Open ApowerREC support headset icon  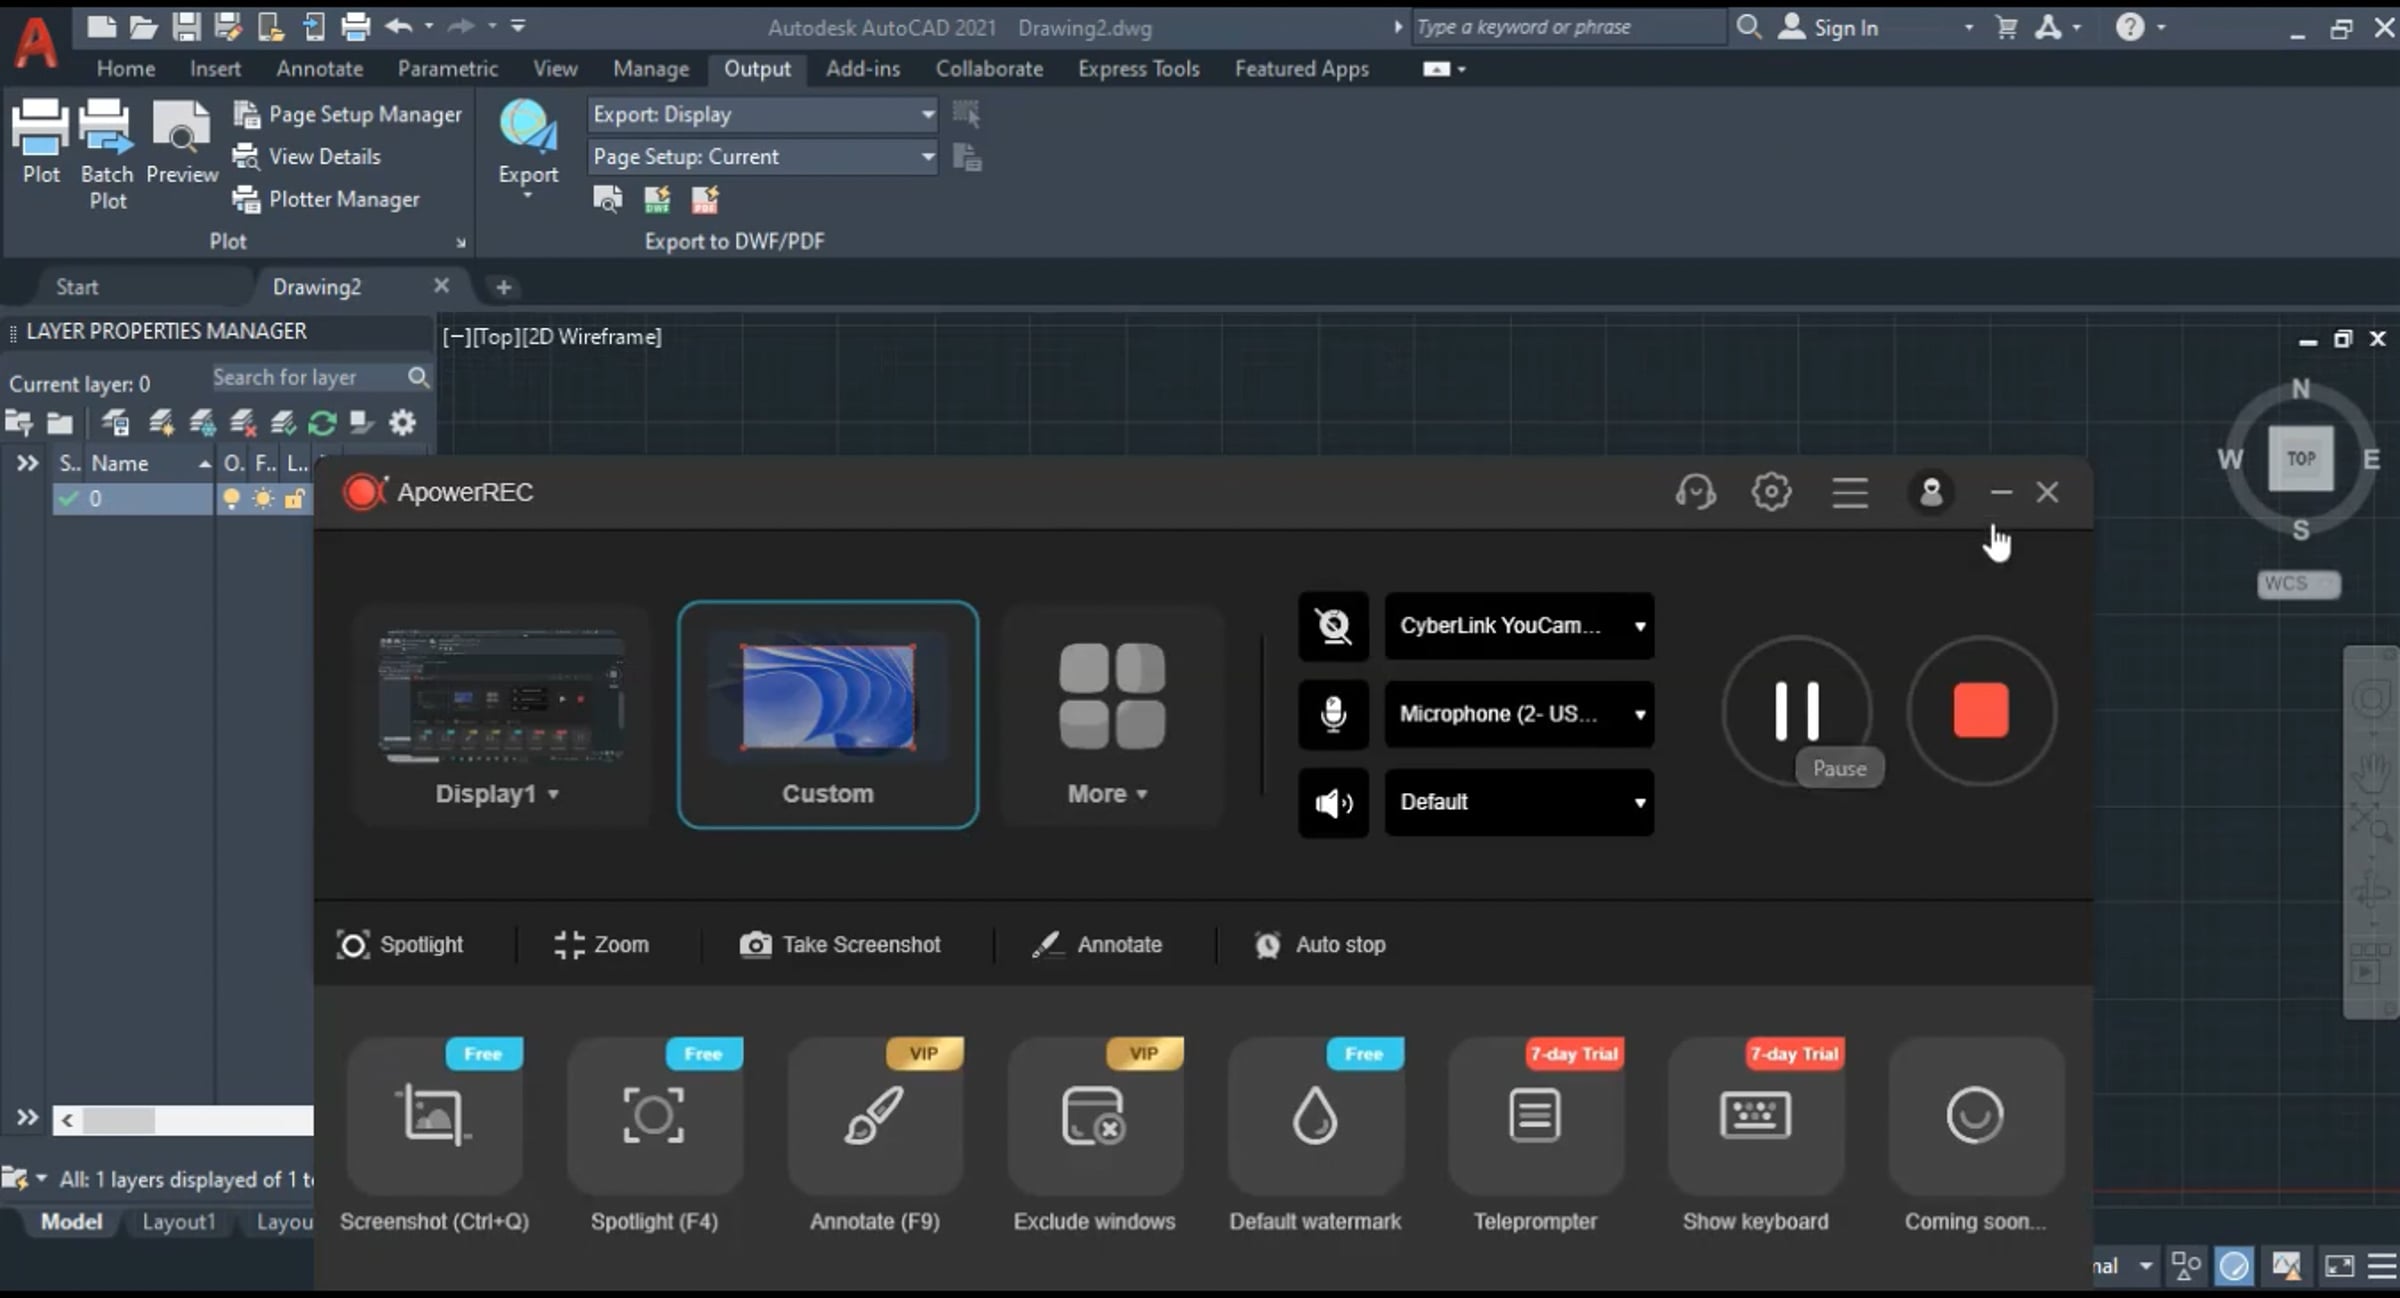tap(1695, 492)
